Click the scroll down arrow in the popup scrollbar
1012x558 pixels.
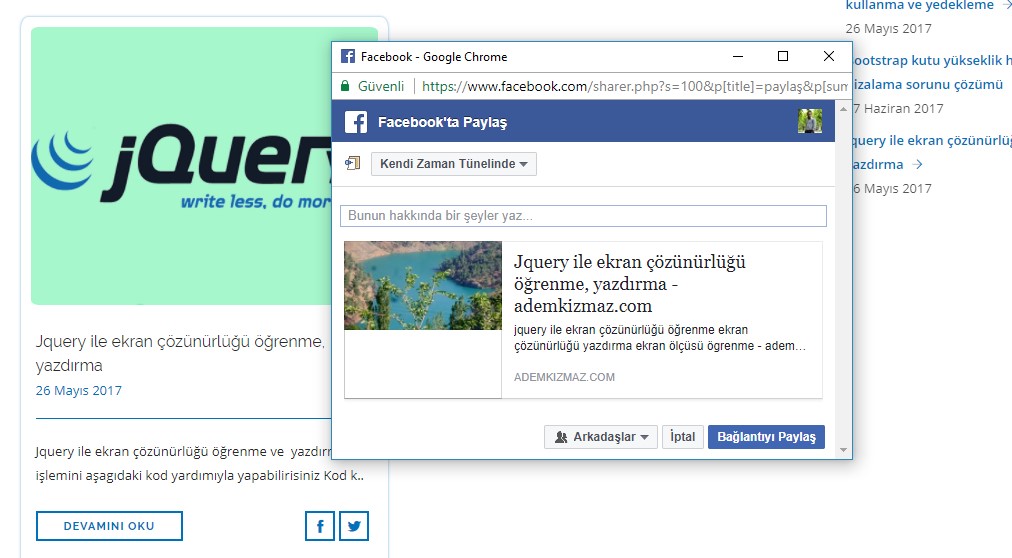[x=844, y=450]
